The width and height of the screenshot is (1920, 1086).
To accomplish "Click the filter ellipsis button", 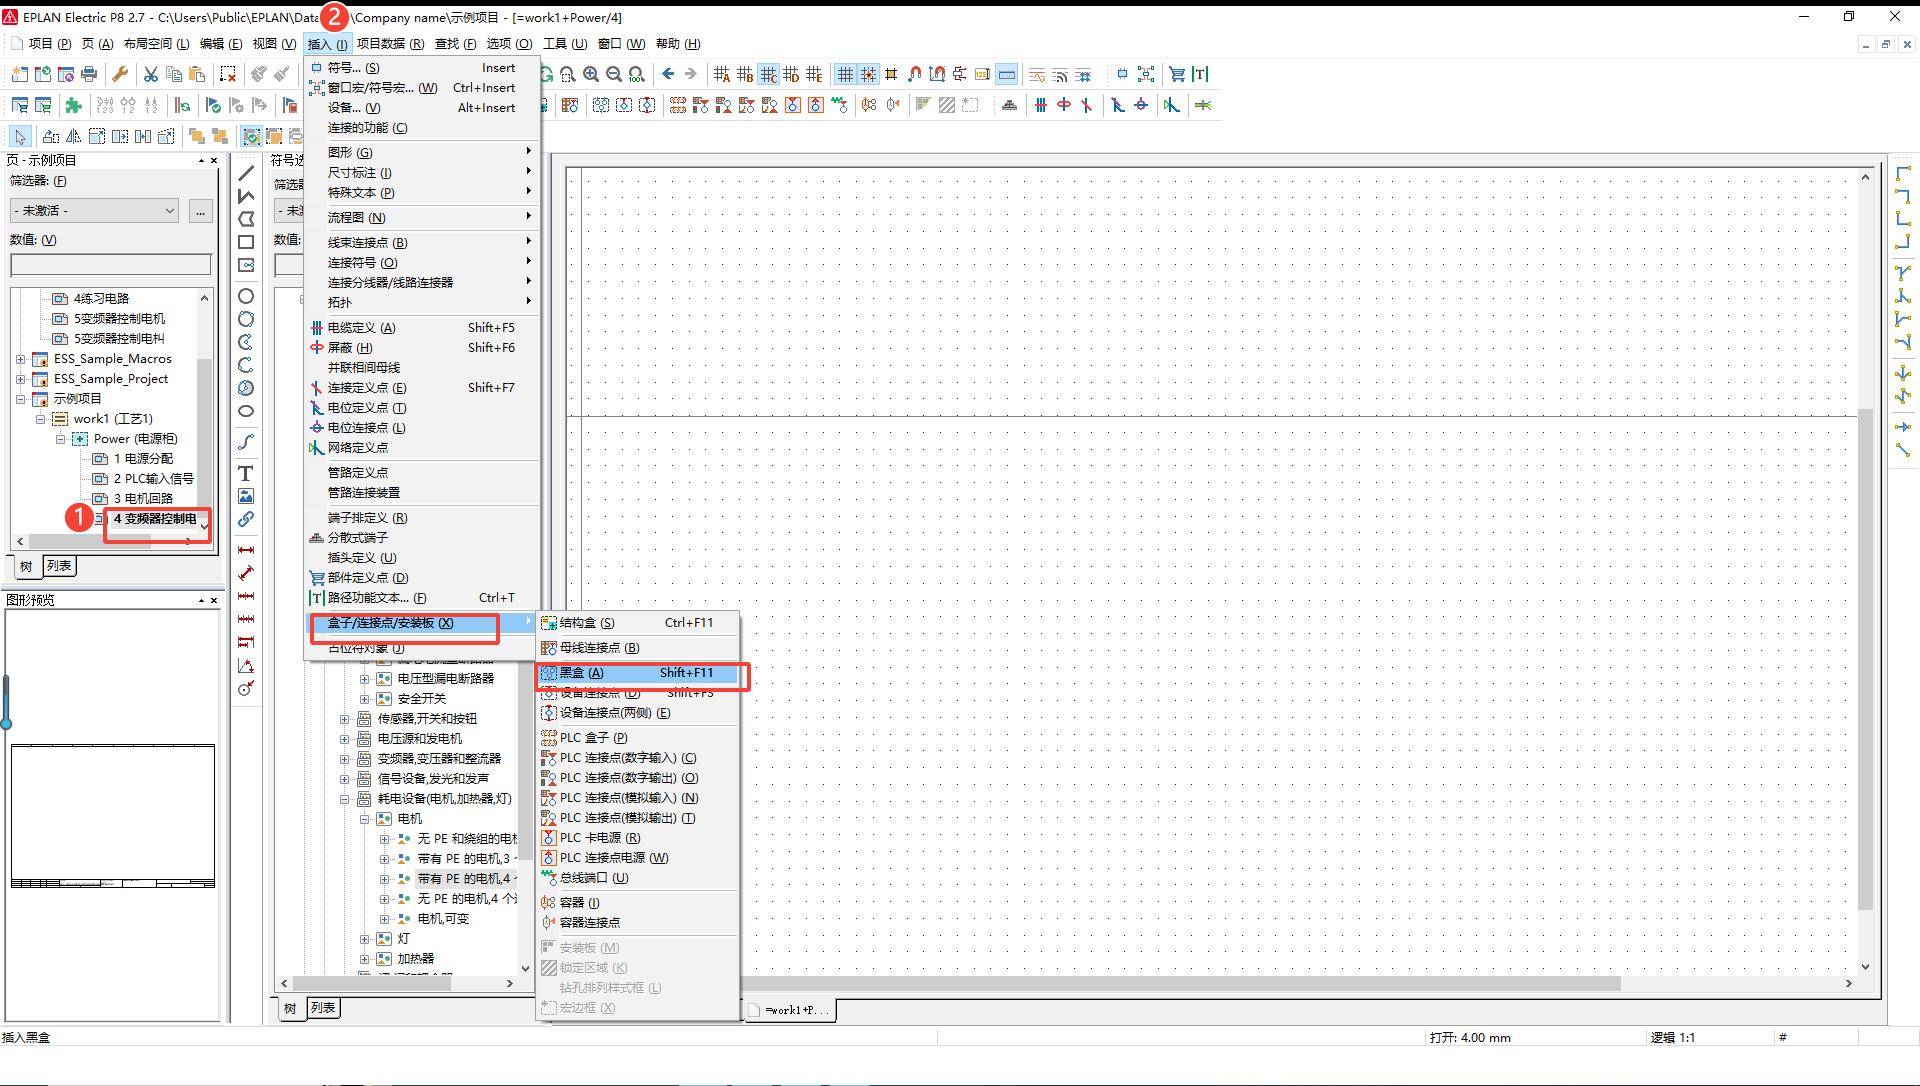I will coord(200,210).
